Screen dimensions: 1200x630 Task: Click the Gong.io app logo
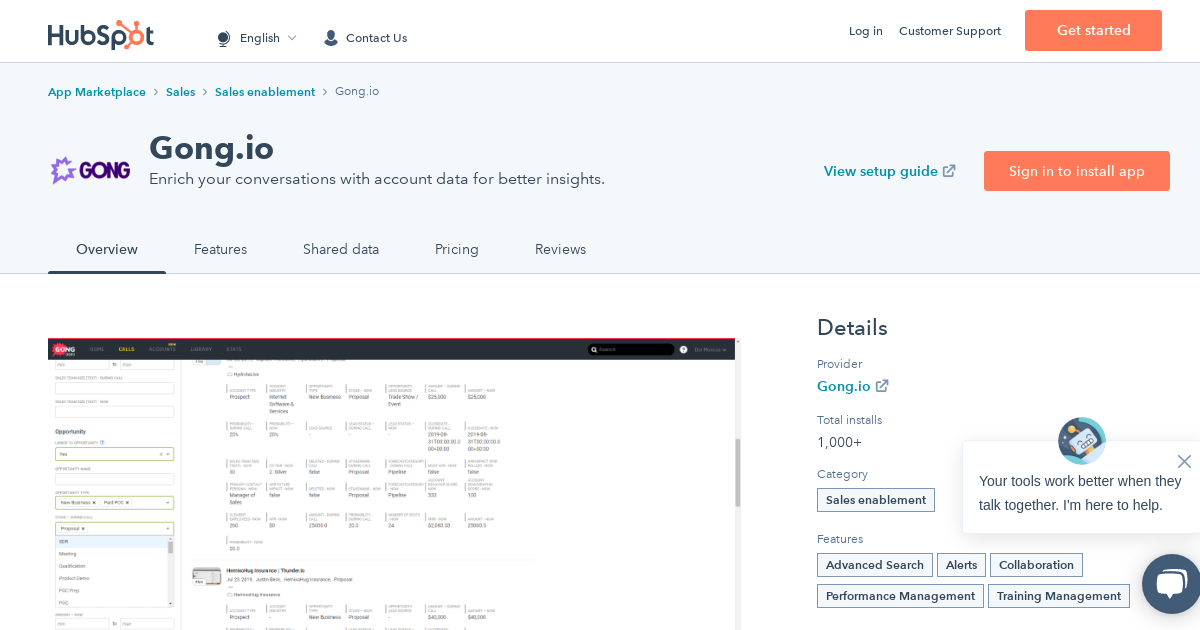(90, 170)
